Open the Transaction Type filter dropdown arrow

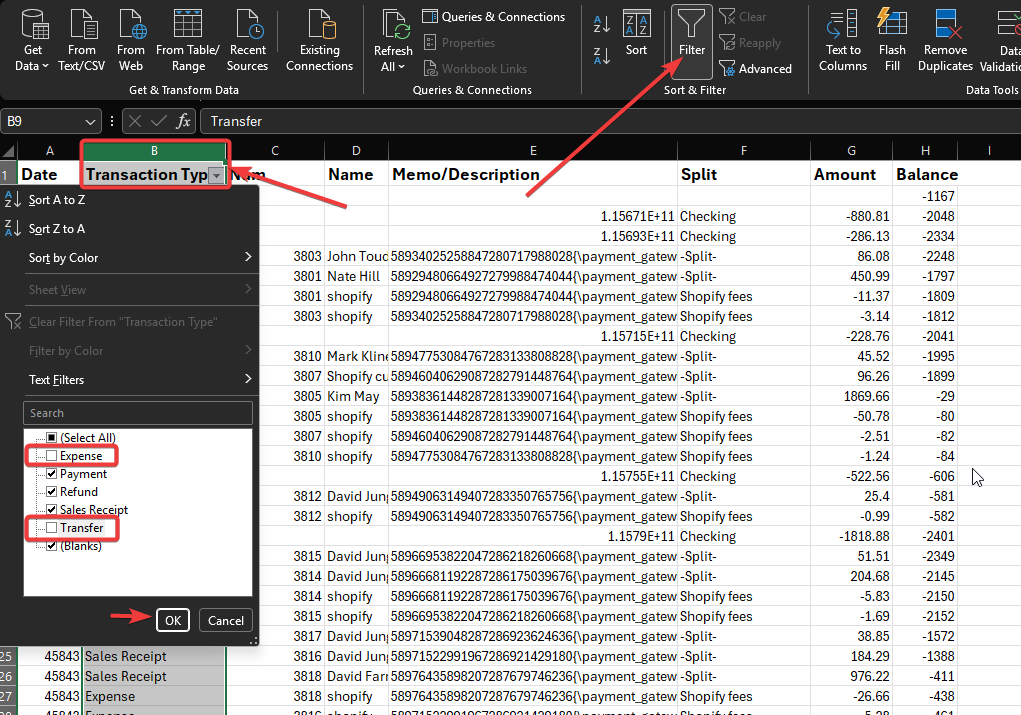pyautogui.click(x=216, y=175)
